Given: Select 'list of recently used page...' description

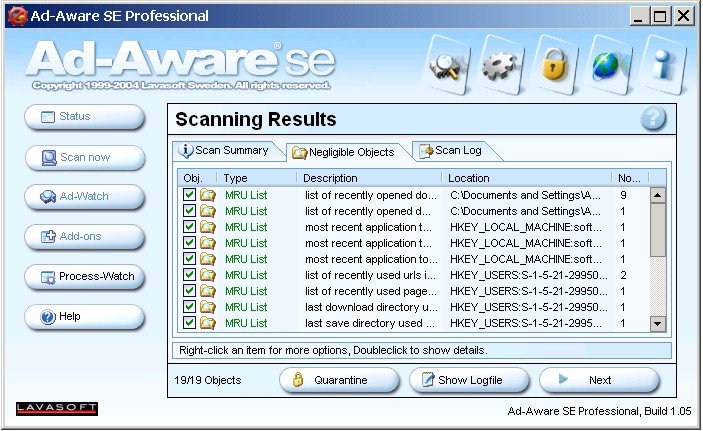Looking at the screenshot, I should (x=370, y=291).
